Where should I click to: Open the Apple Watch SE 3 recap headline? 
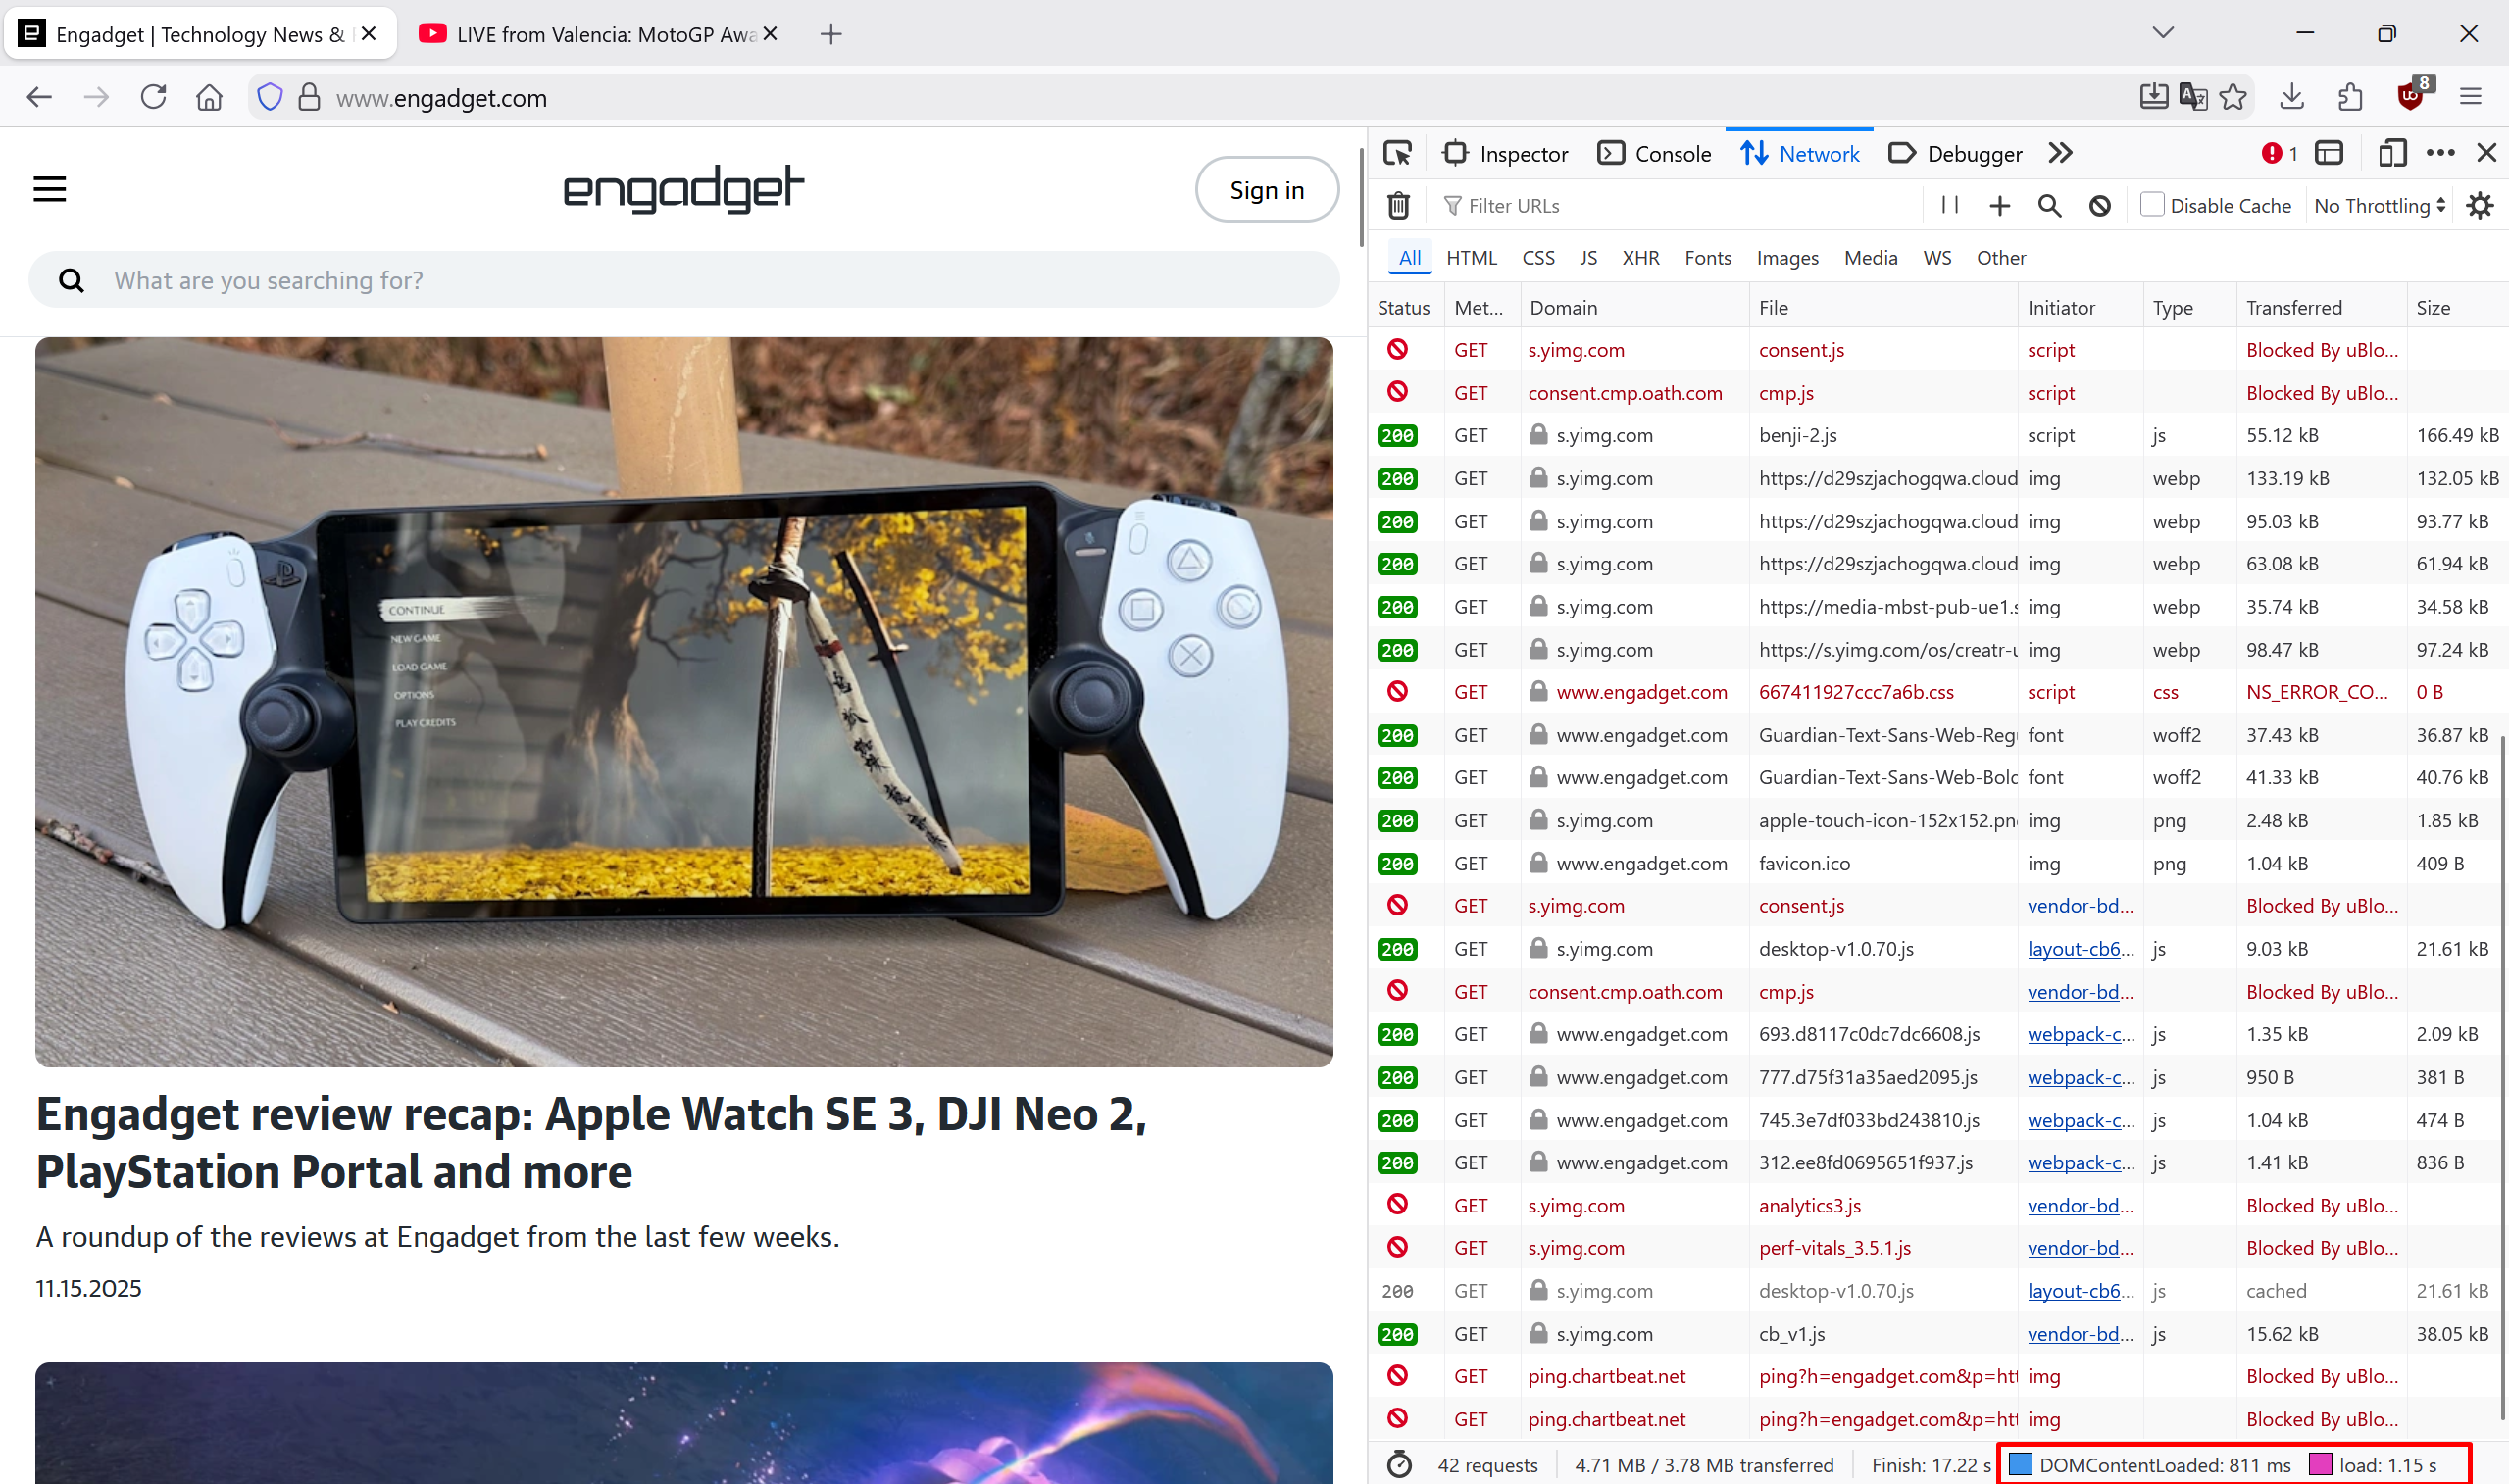[591, 1142]
